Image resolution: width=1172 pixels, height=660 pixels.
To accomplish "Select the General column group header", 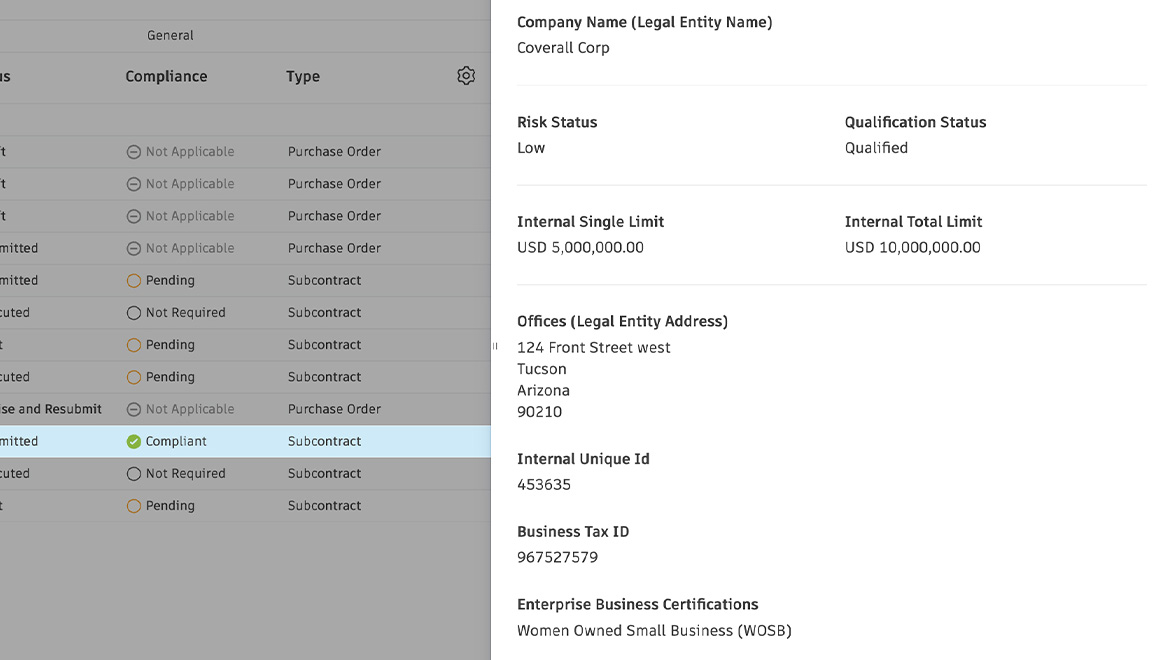I will (170, 35).
